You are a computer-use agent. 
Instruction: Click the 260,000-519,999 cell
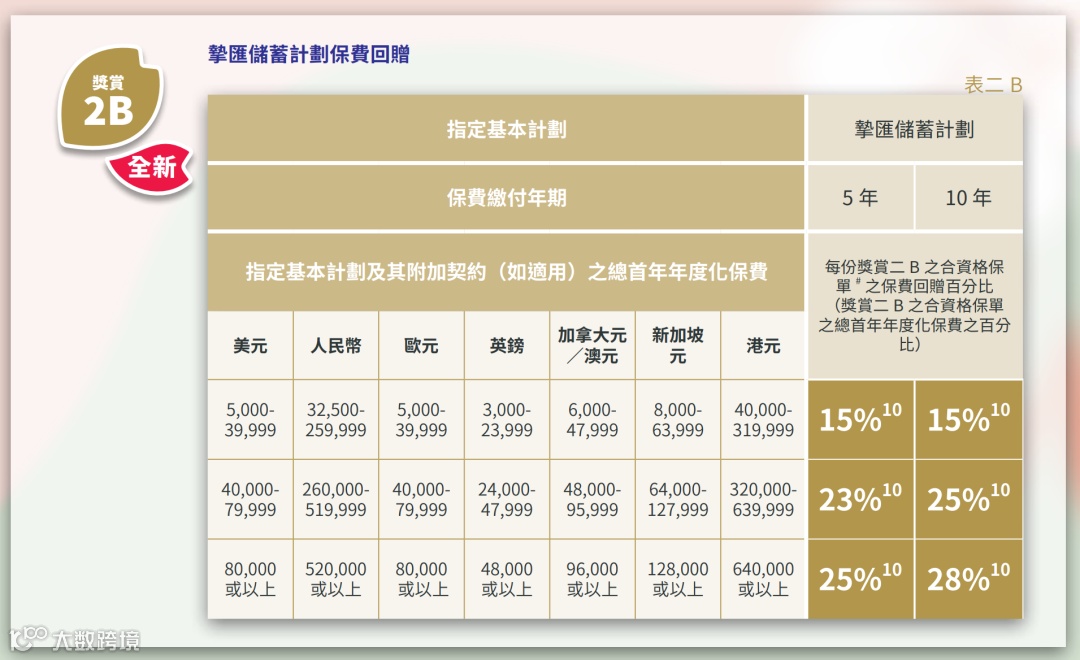click(335, 499)
